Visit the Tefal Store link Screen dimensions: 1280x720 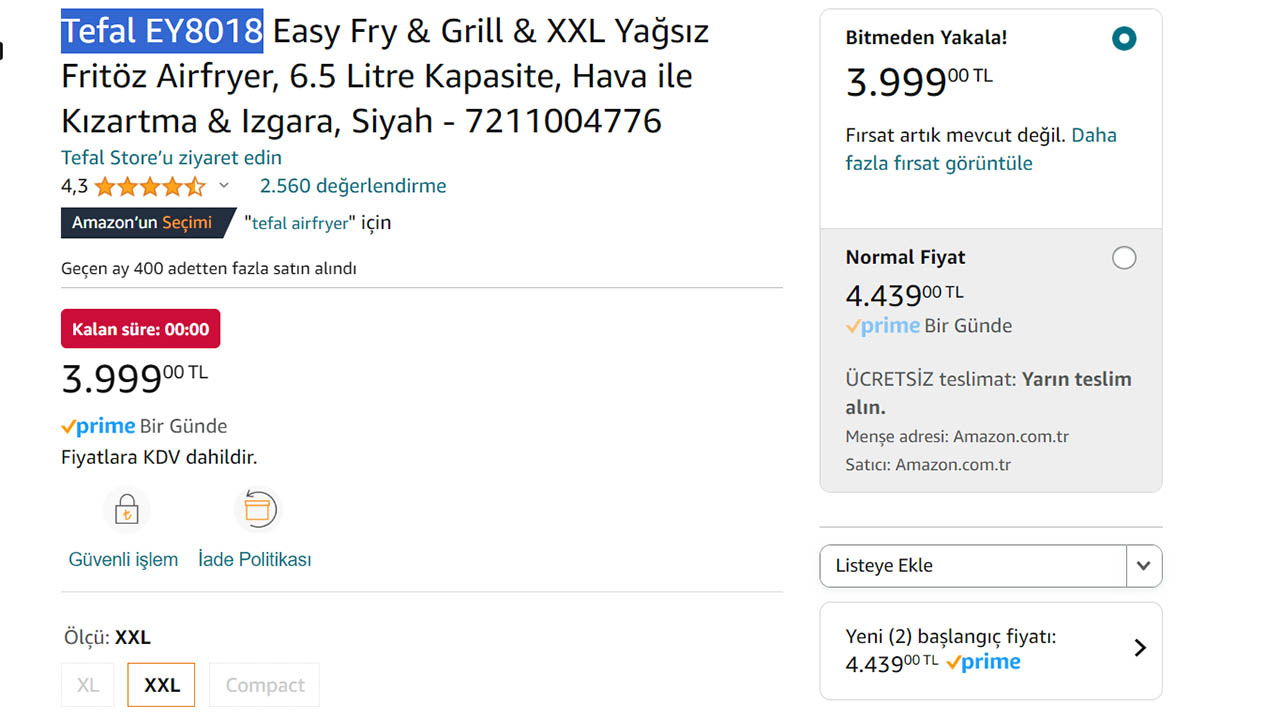[x=170, y=157]
